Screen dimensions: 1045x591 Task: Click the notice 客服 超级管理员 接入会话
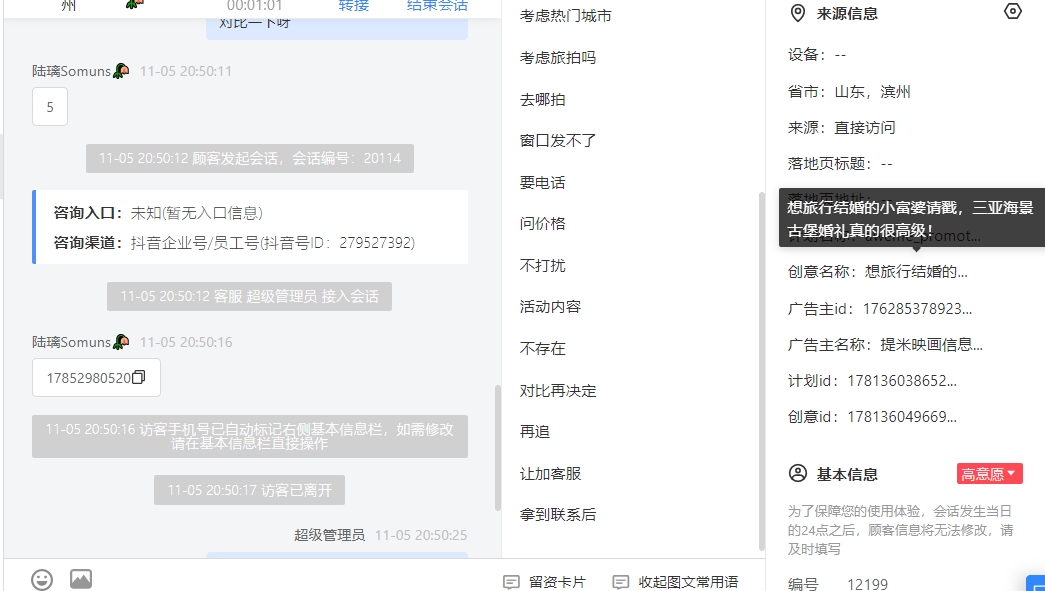(249, 296)
